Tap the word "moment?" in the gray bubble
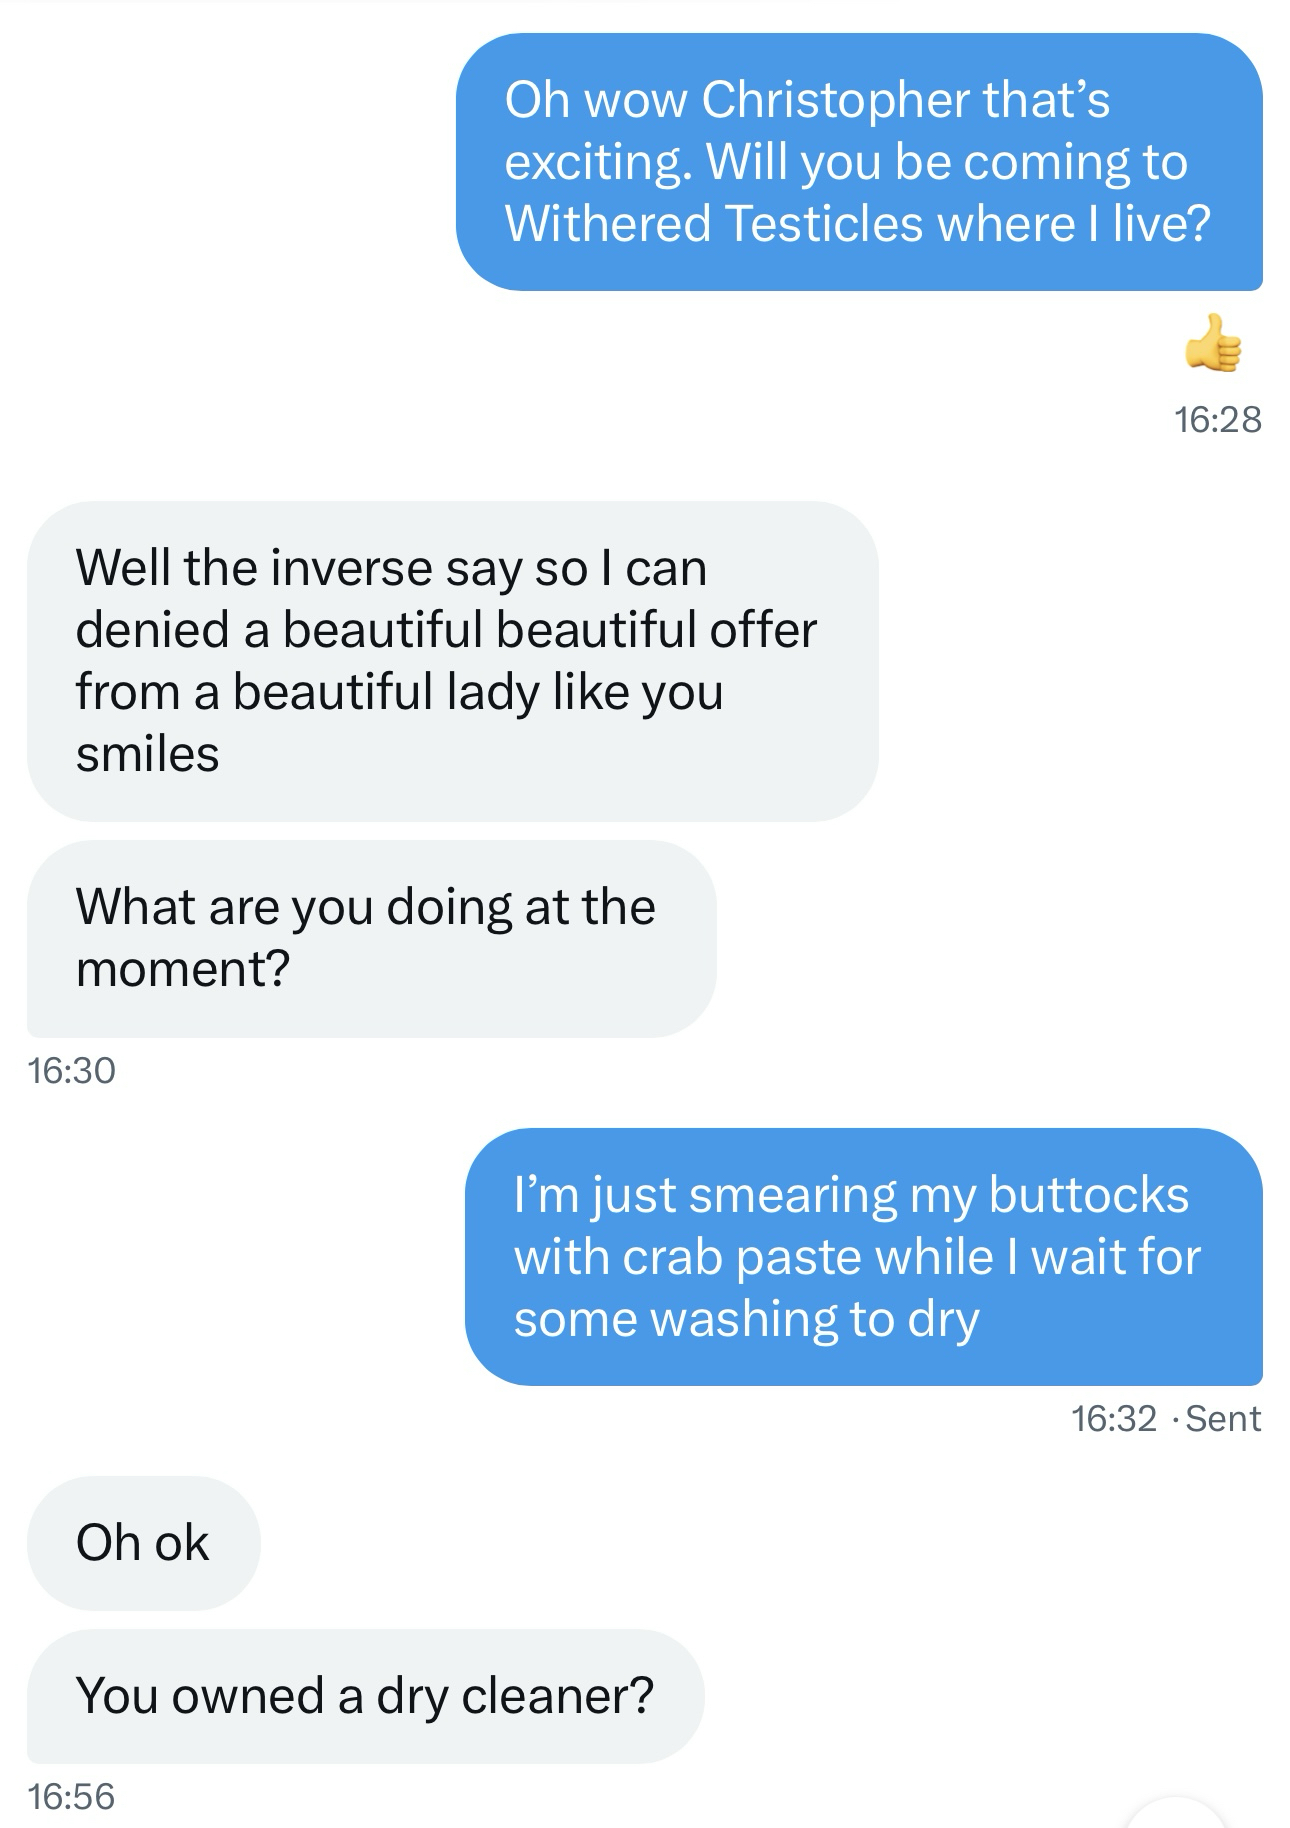Screen dimensions: 1290x1828 tap(183, 969)
